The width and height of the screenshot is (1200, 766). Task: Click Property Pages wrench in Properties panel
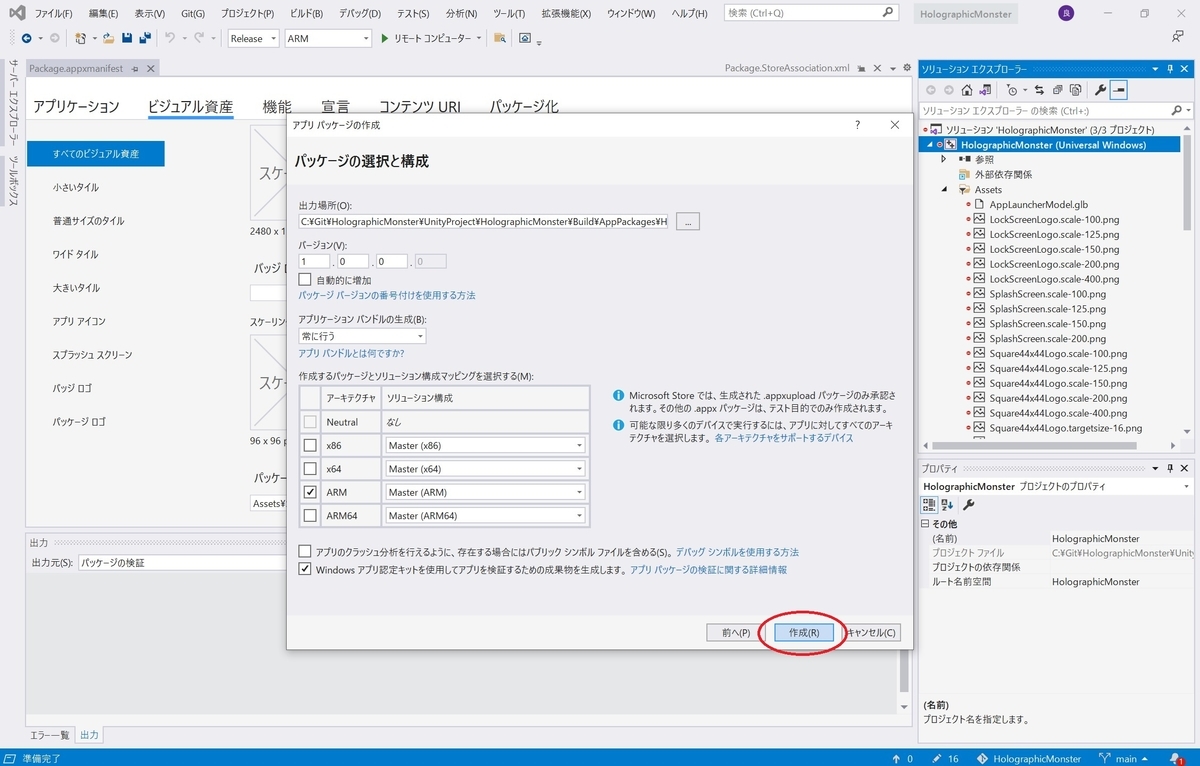968,504
